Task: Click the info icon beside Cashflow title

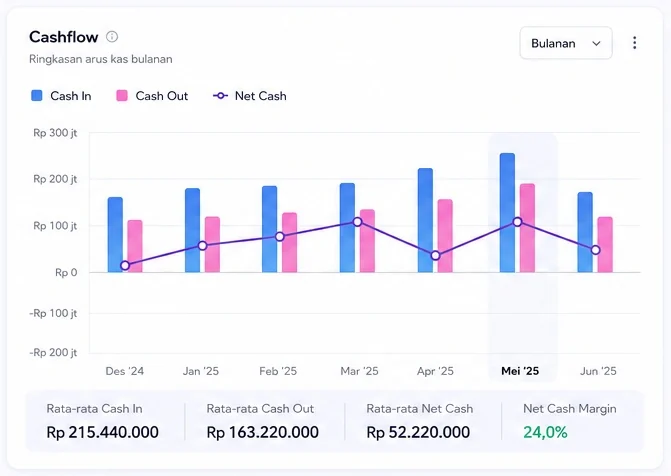Action: [112, 37]
